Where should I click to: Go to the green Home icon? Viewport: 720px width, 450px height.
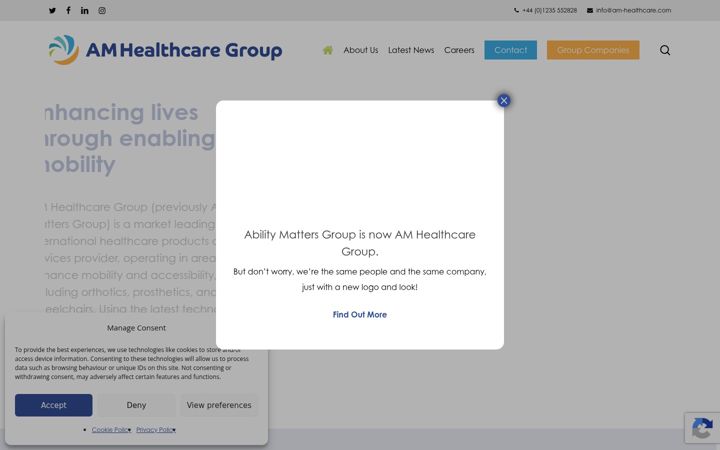coord(327,50)
